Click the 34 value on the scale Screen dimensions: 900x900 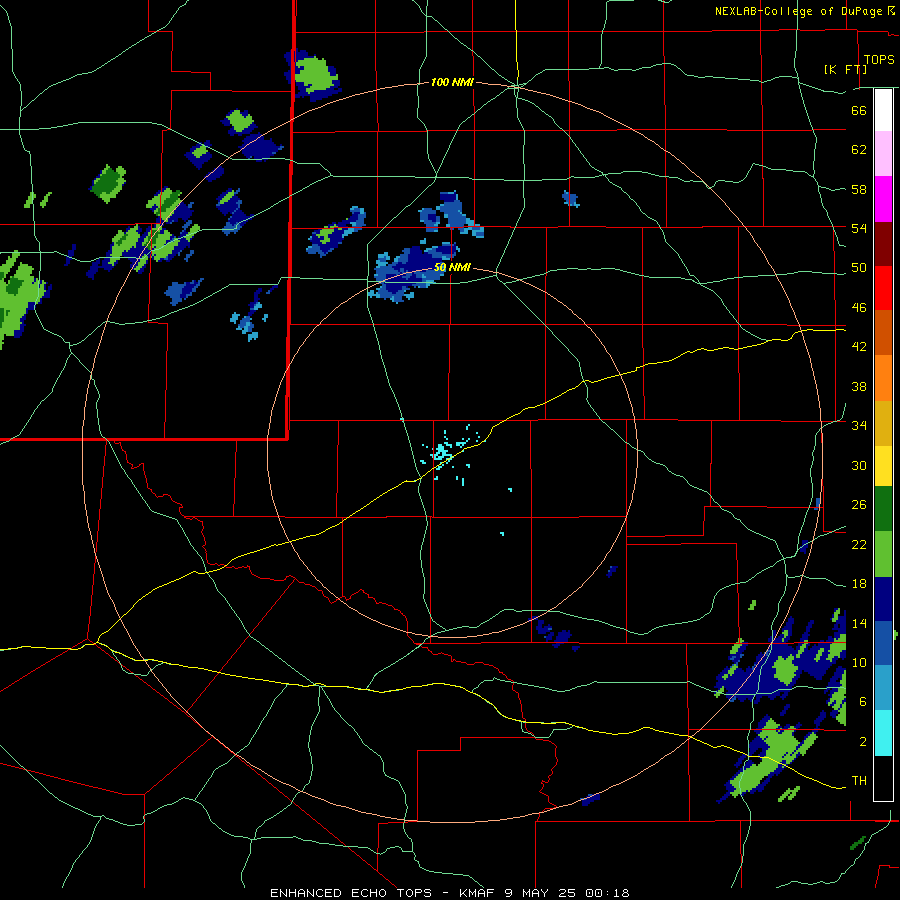[859, 426]
